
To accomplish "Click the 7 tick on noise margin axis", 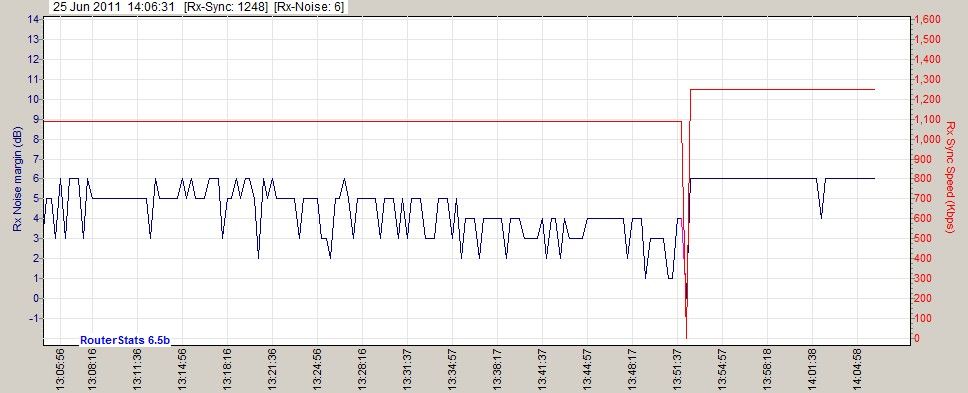I will (36, 159).
